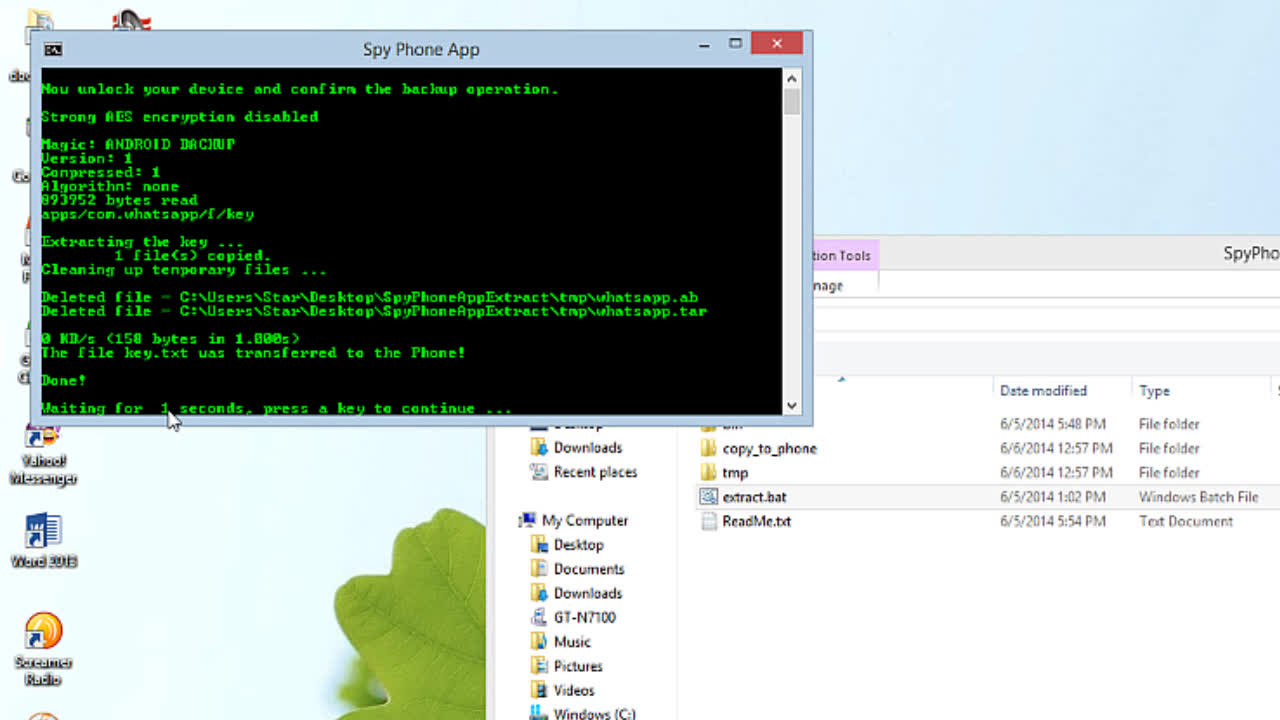
Task: Click the 6/5/2014 5:54 PM date for ReadMe.txt
Action: click(x=1053, y=521)
